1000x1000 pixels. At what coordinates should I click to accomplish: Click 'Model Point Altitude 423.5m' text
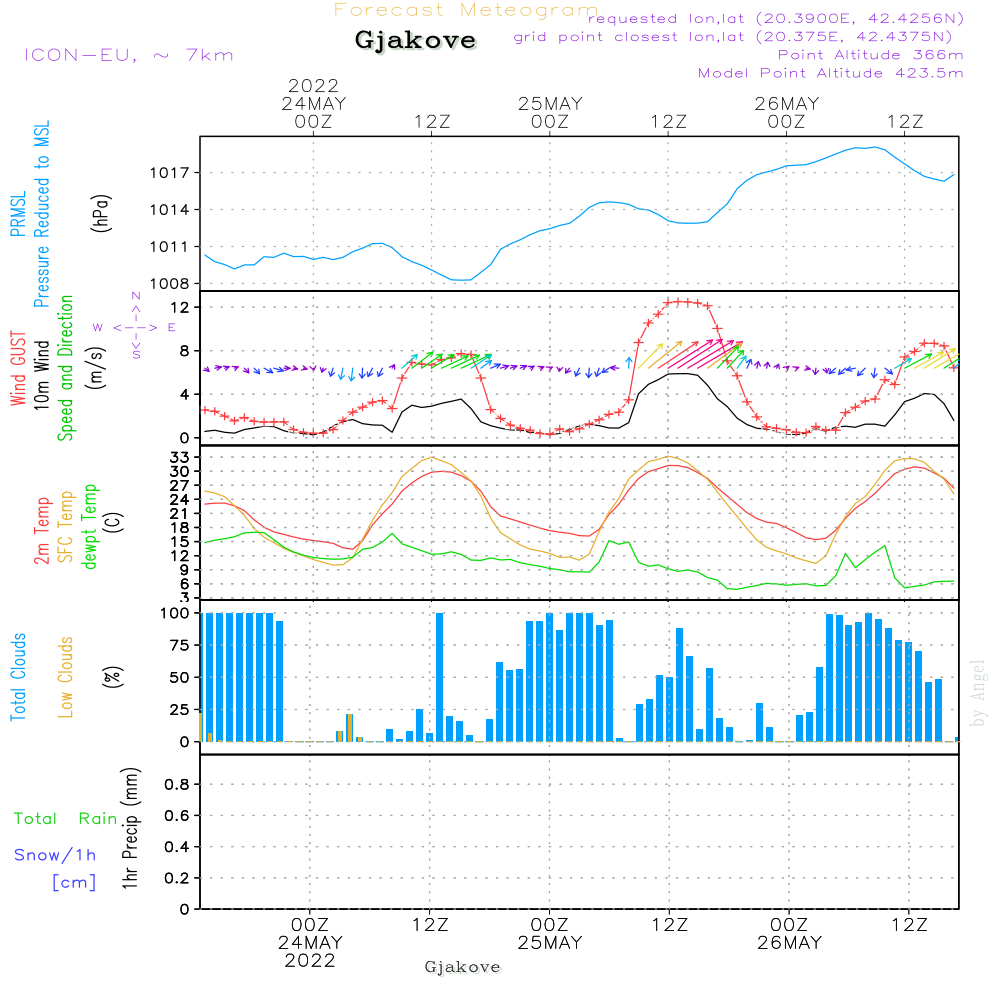tap(830, 73)
